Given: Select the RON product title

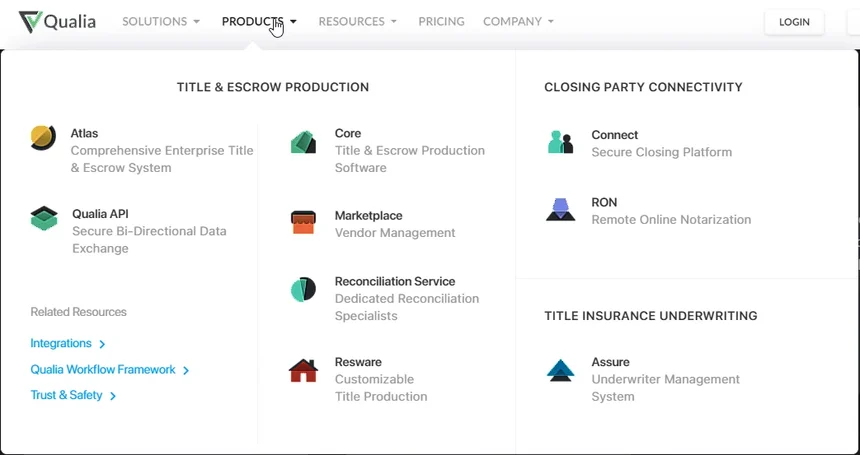Looking at the screenshot, I should [x=604, y=202].
